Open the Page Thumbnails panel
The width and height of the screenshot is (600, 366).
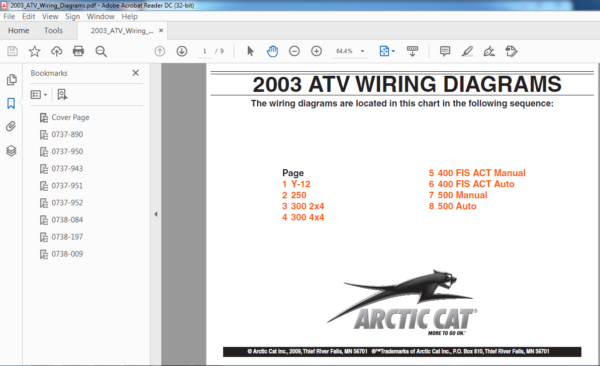11,80
